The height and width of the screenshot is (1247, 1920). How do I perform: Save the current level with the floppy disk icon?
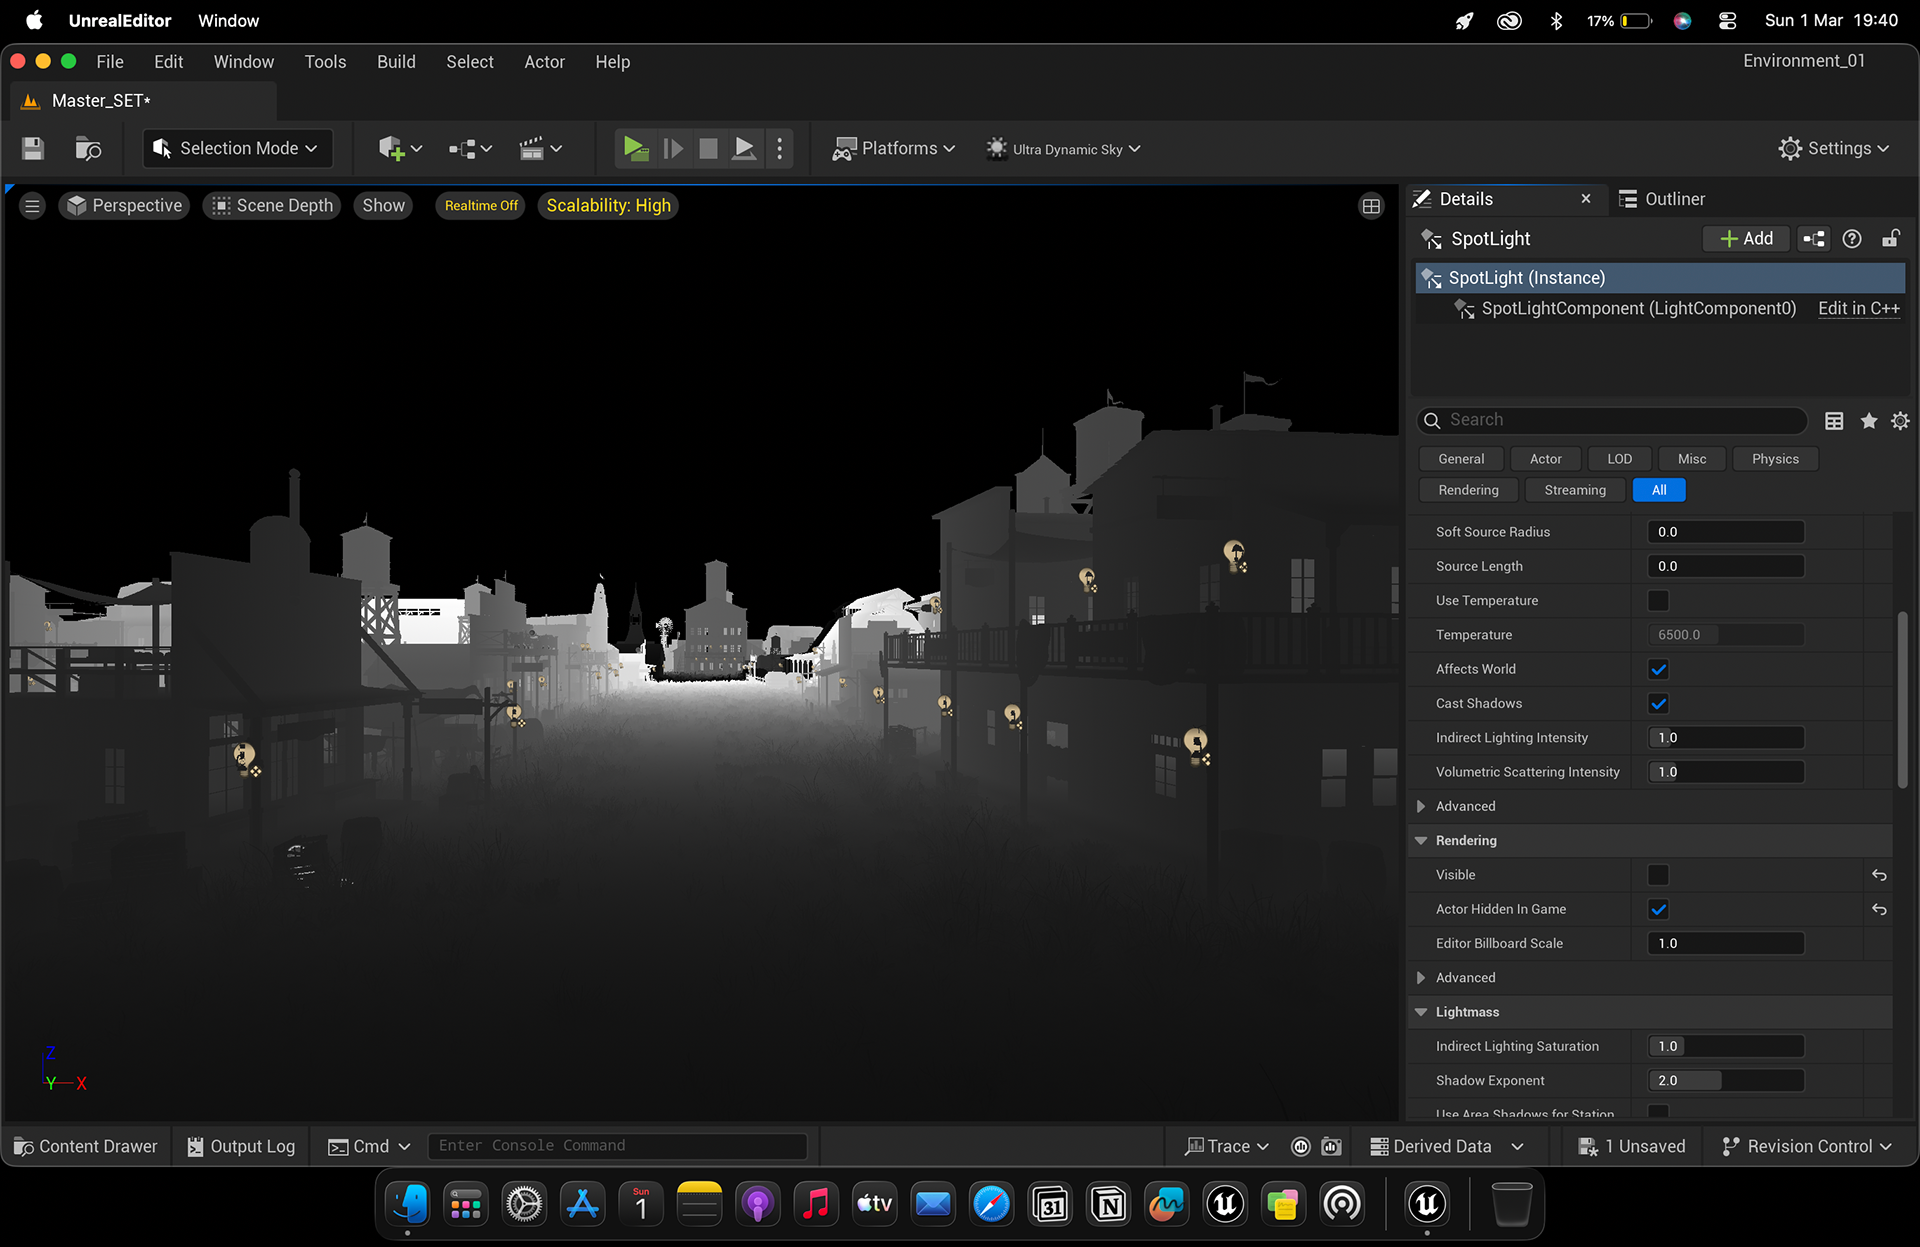[x=33, y=149]
